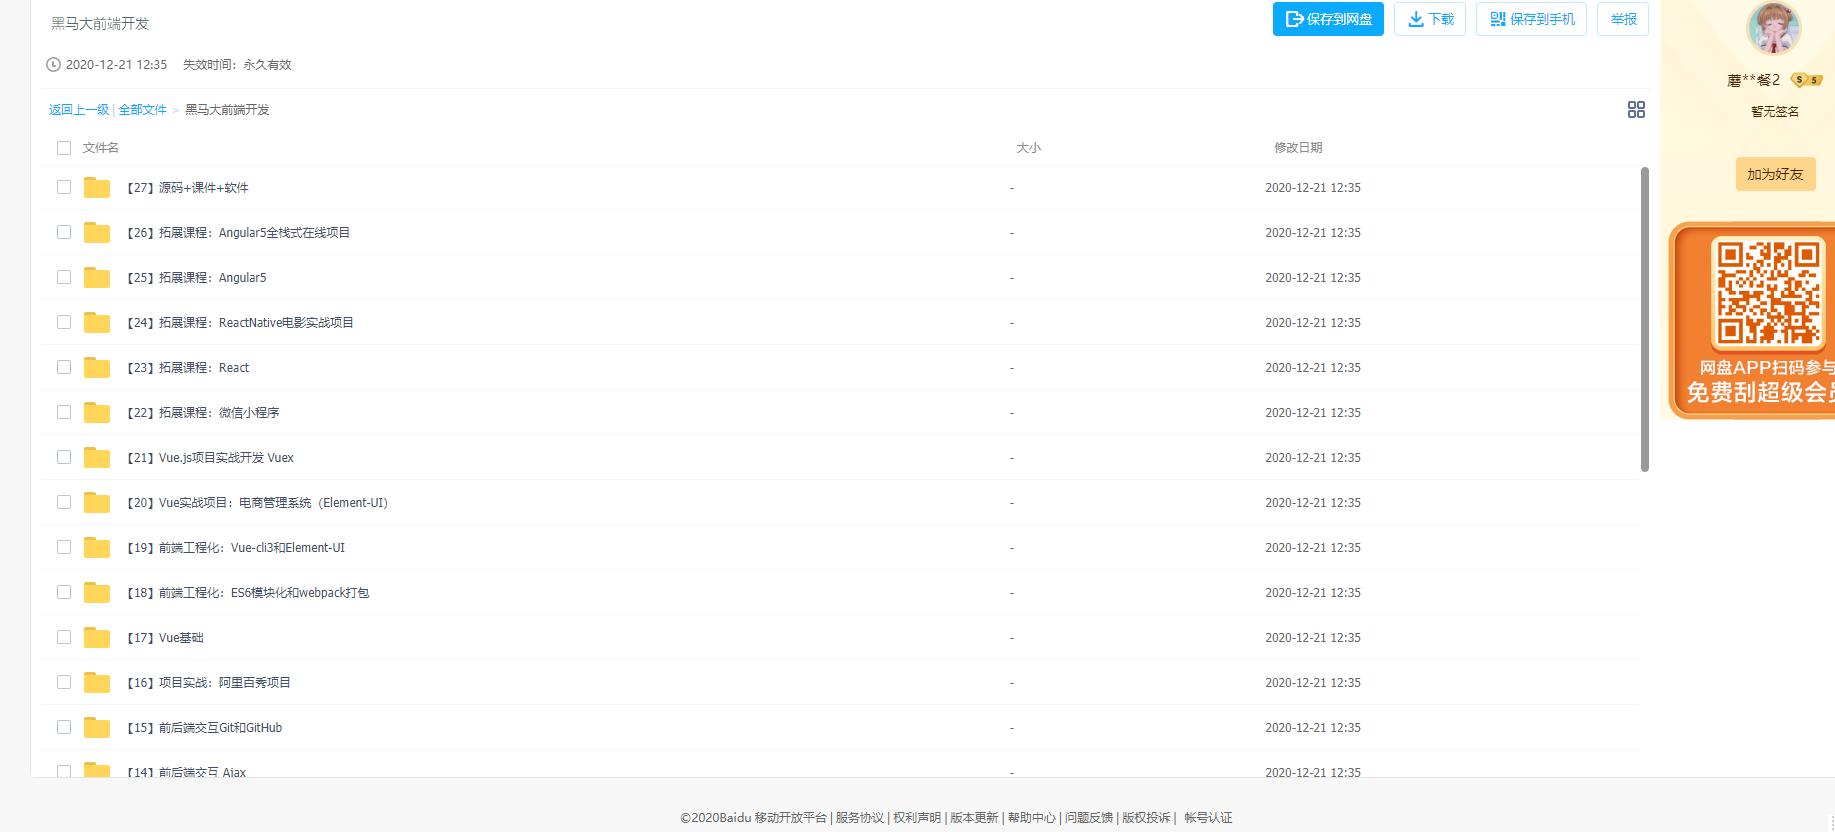Click the 举报 report button
The width and height of the screenshot is (1835, 832).
(1623, 19)
